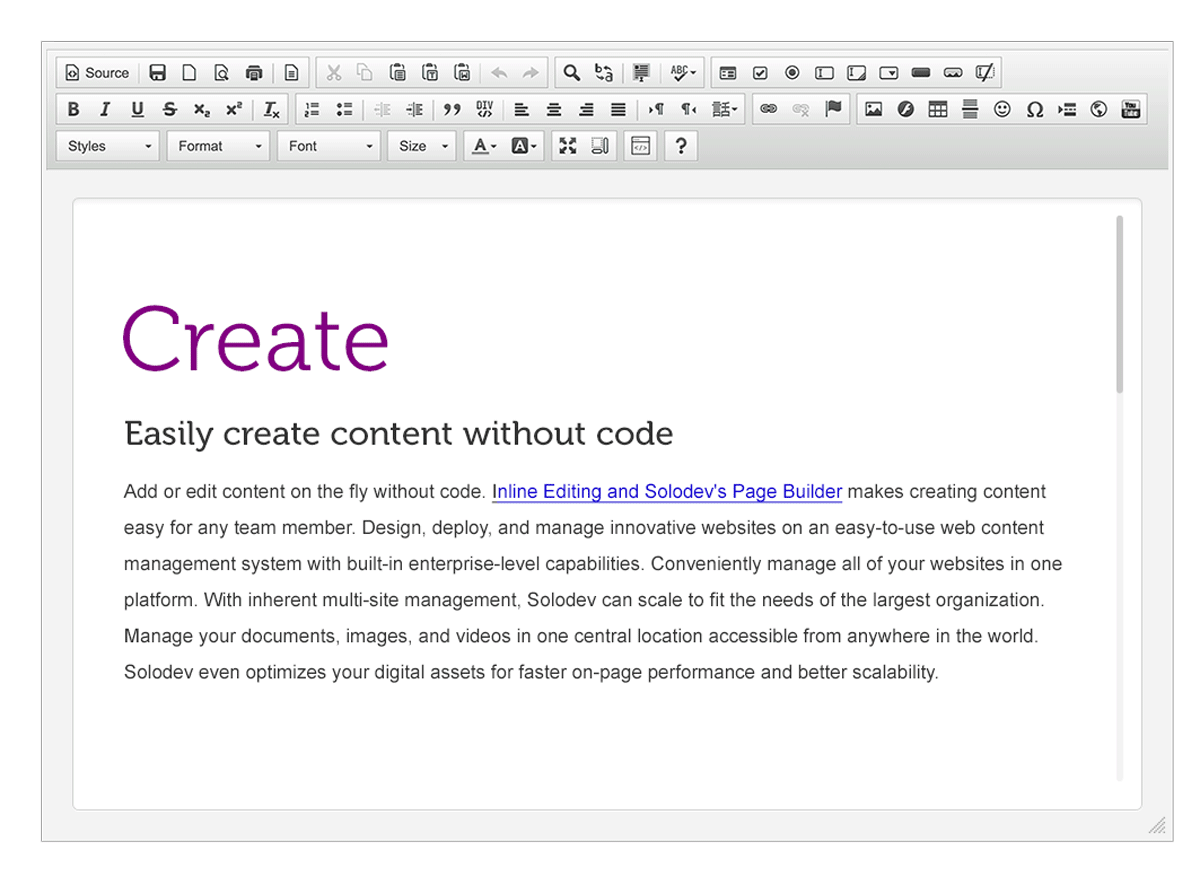The height and width of the screenshot is (876, 1200).
Task: Maximize the editor with the maximize icon
Action: click(568, 146)
